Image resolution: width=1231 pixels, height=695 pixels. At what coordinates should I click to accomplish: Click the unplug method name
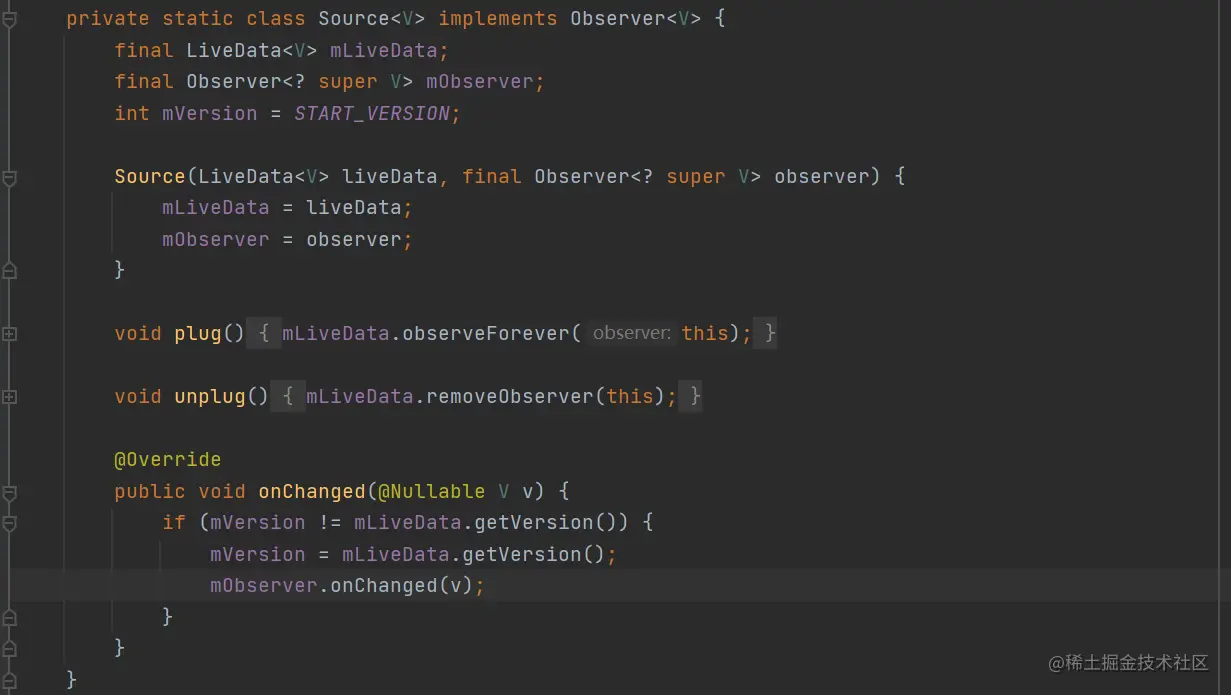tap(210, 397)
